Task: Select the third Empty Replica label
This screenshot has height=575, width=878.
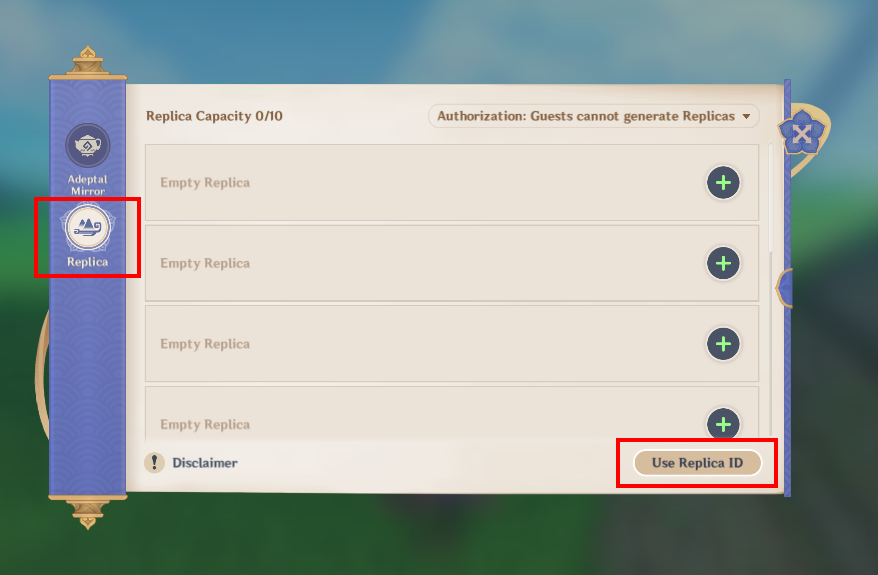Action: [x=205, y=344]
